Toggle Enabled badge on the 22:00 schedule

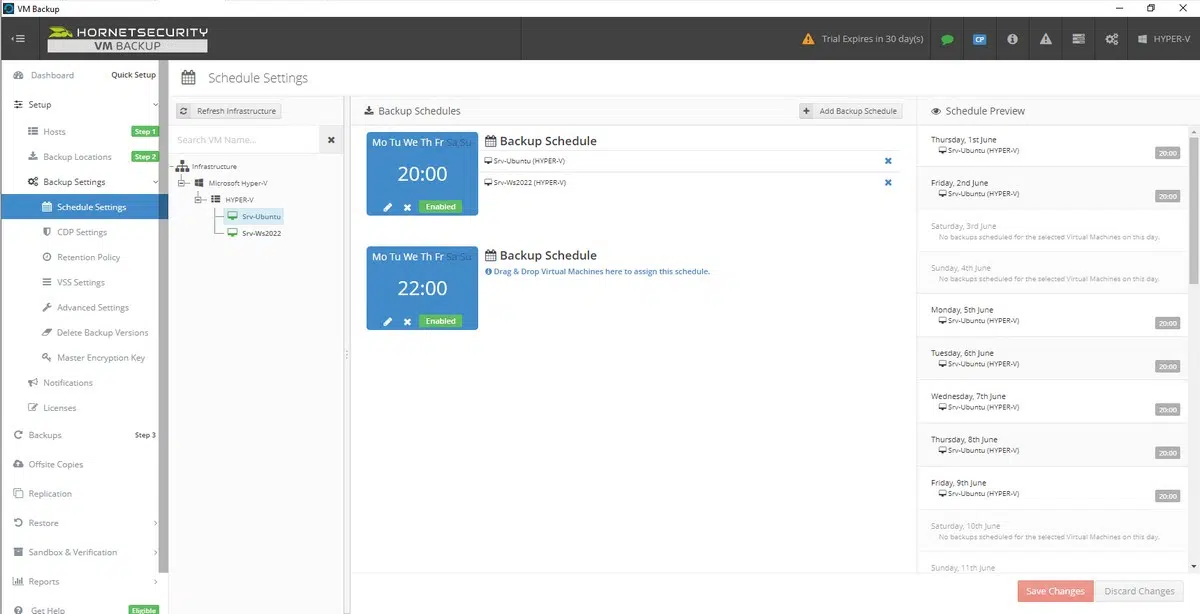[440, 321]
